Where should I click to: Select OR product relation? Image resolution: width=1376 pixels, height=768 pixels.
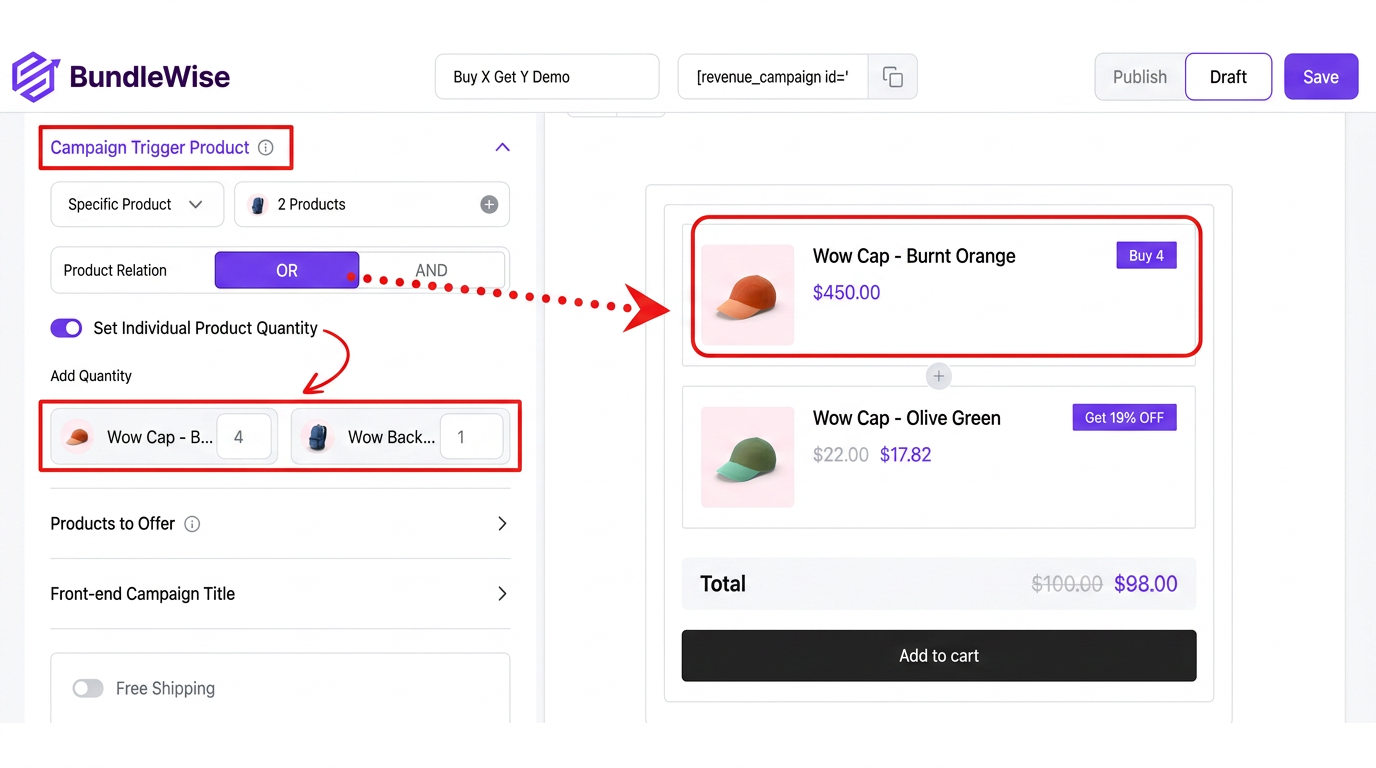point(287,270)
